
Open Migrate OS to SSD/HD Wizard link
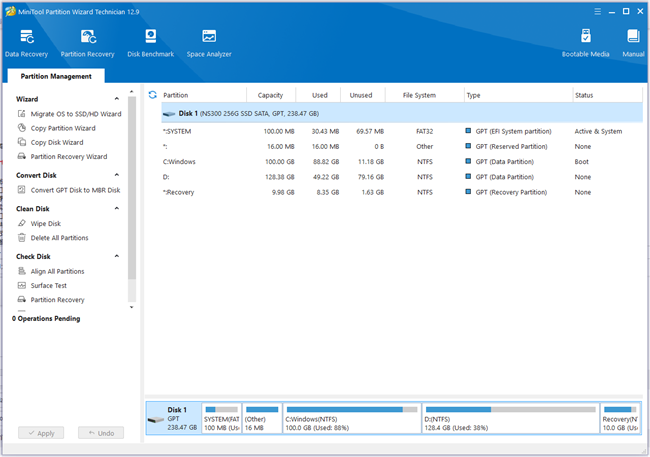click(76, 114)
